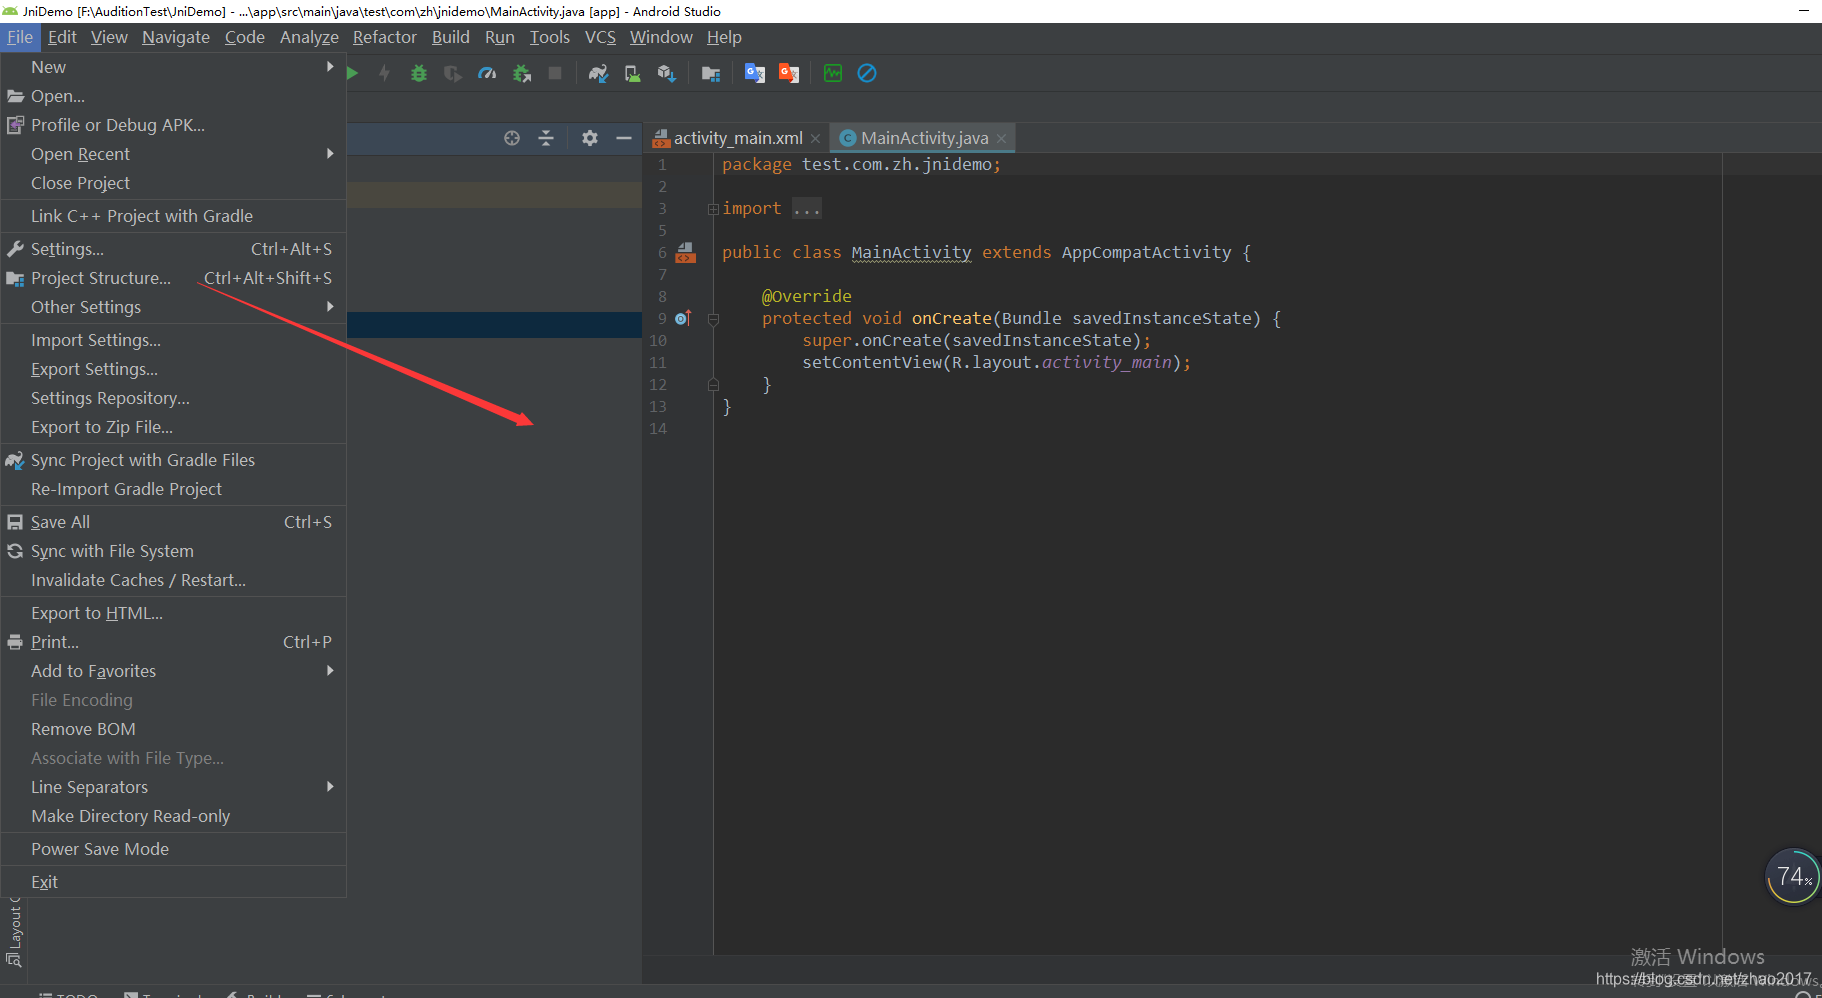
Task: Open the Build menu
Action: coord(451,37)
